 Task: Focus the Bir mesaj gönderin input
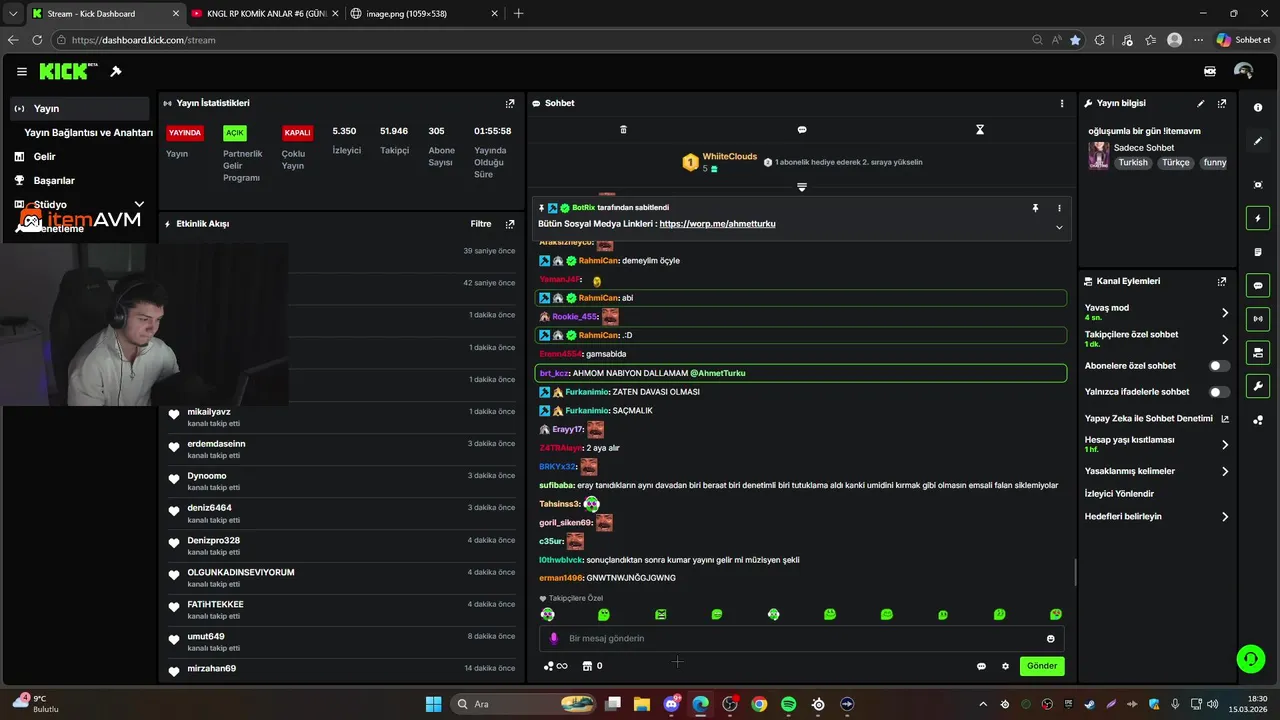click(800, 638)
